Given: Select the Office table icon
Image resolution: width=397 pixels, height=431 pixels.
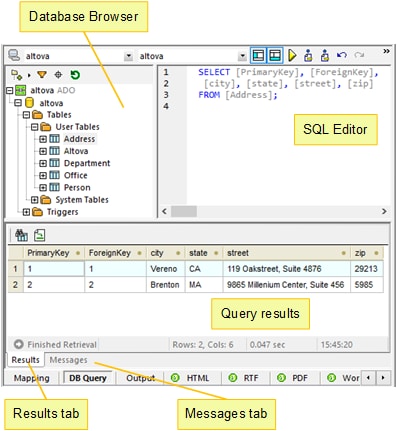Looking at the screenshot, I should coord(54,175).
